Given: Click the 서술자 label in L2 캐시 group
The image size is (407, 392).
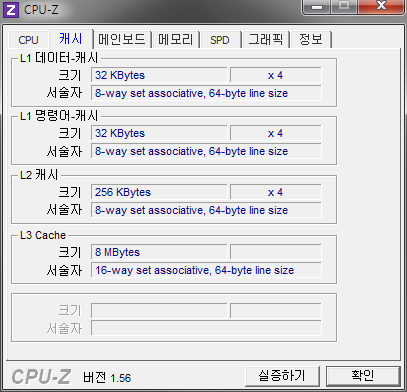Looking at the screenshot, I should coord(64,210).
